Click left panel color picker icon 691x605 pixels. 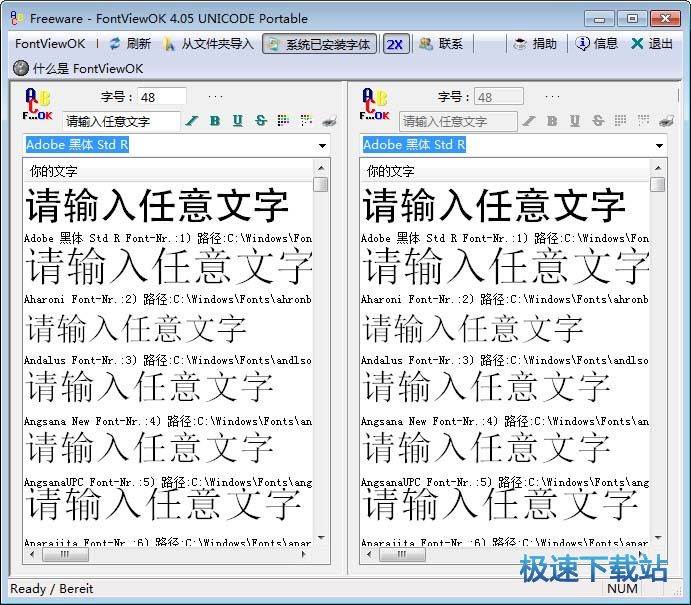[283, 121]
